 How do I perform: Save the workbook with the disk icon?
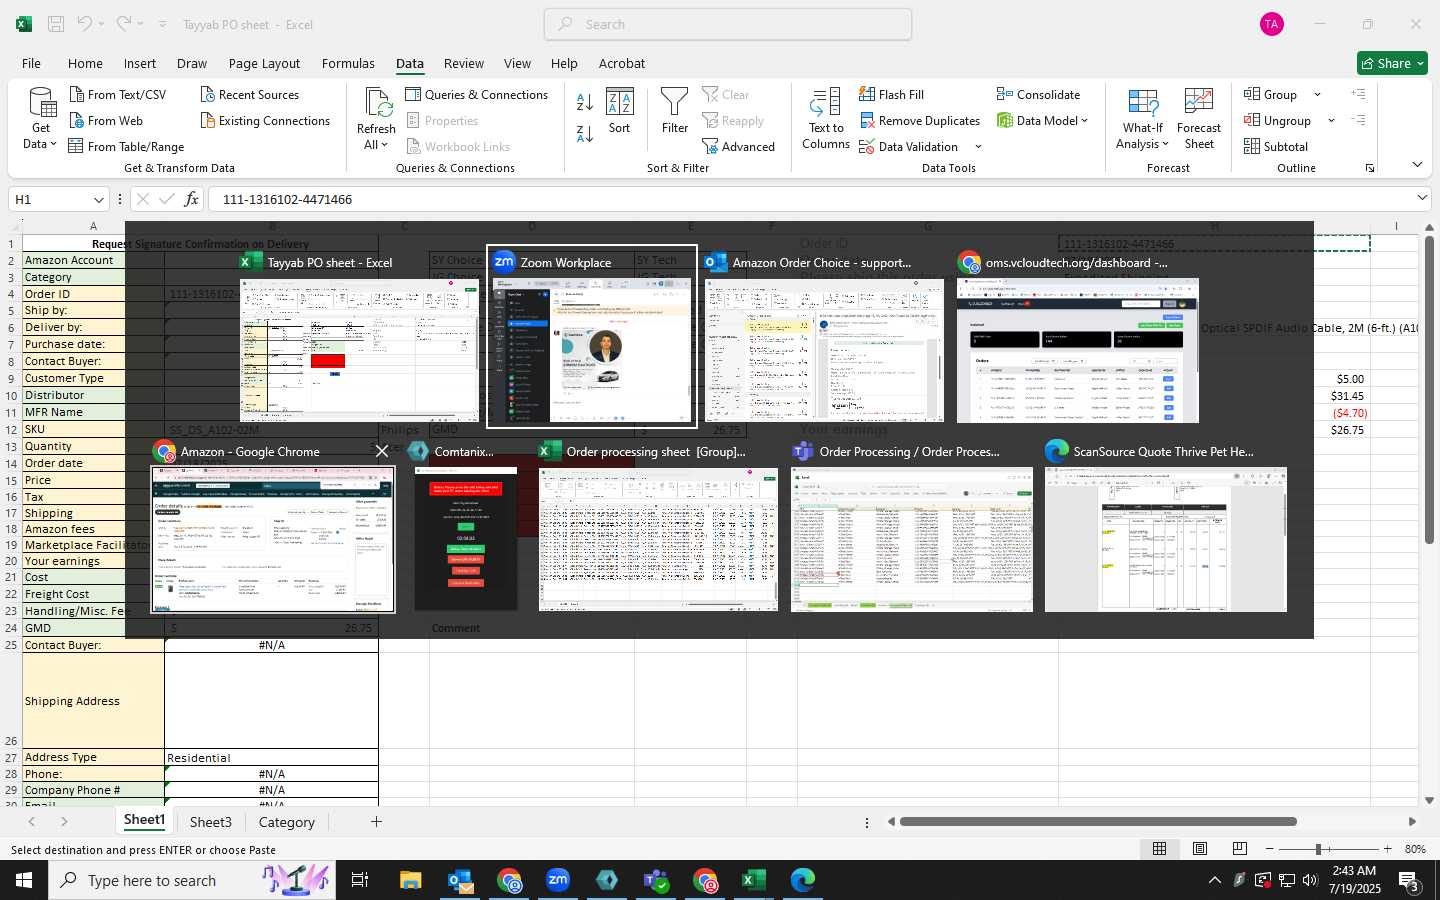coord(56,24)
